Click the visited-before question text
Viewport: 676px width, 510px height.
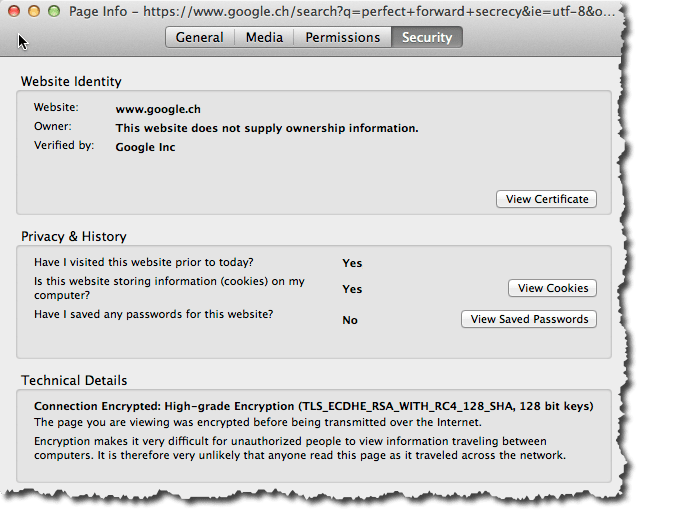(x=144, y=262)
